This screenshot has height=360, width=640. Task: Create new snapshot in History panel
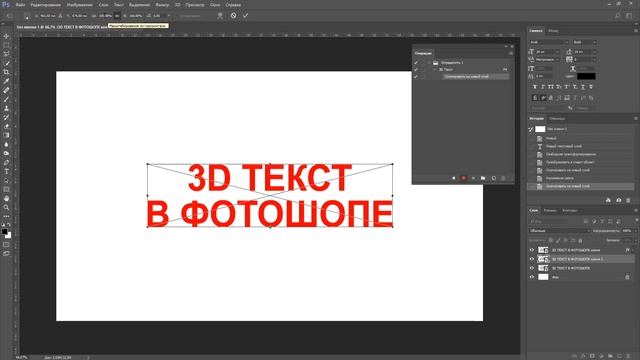[x=618, y=200]
